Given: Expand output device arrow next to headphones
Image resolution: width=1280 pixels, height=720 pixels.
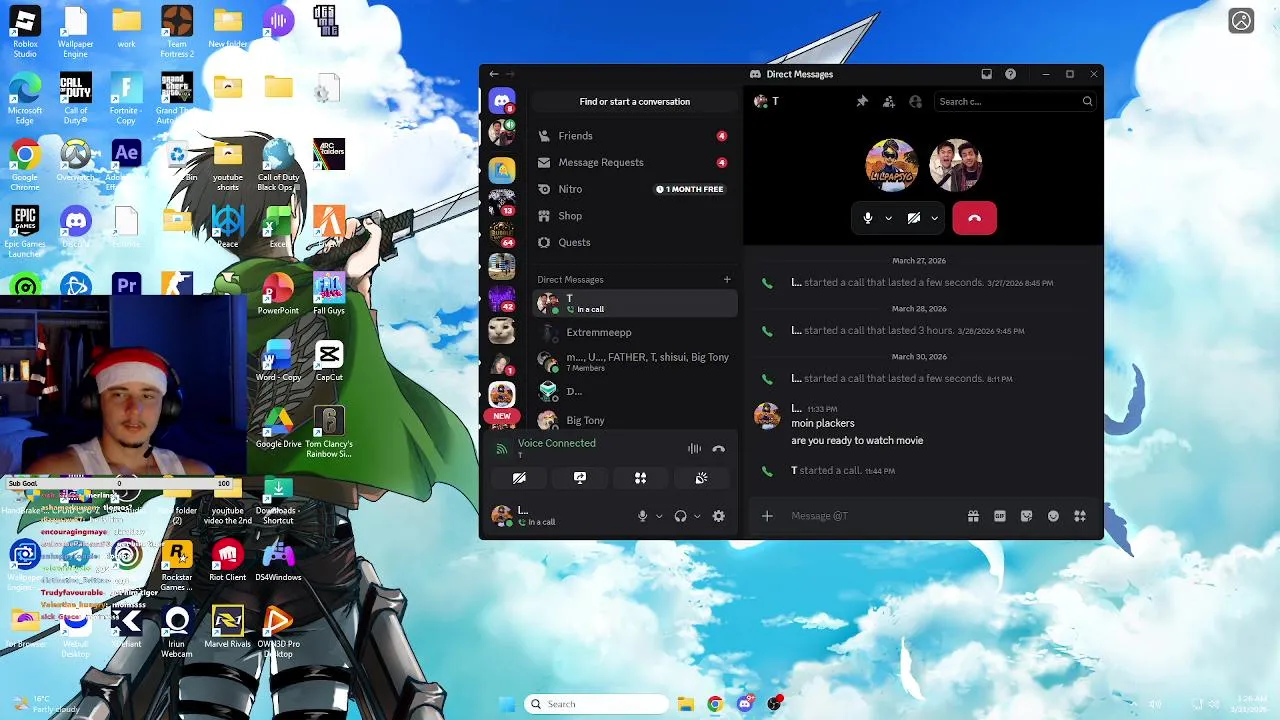Looking at the screenshot, I should 697,516.
